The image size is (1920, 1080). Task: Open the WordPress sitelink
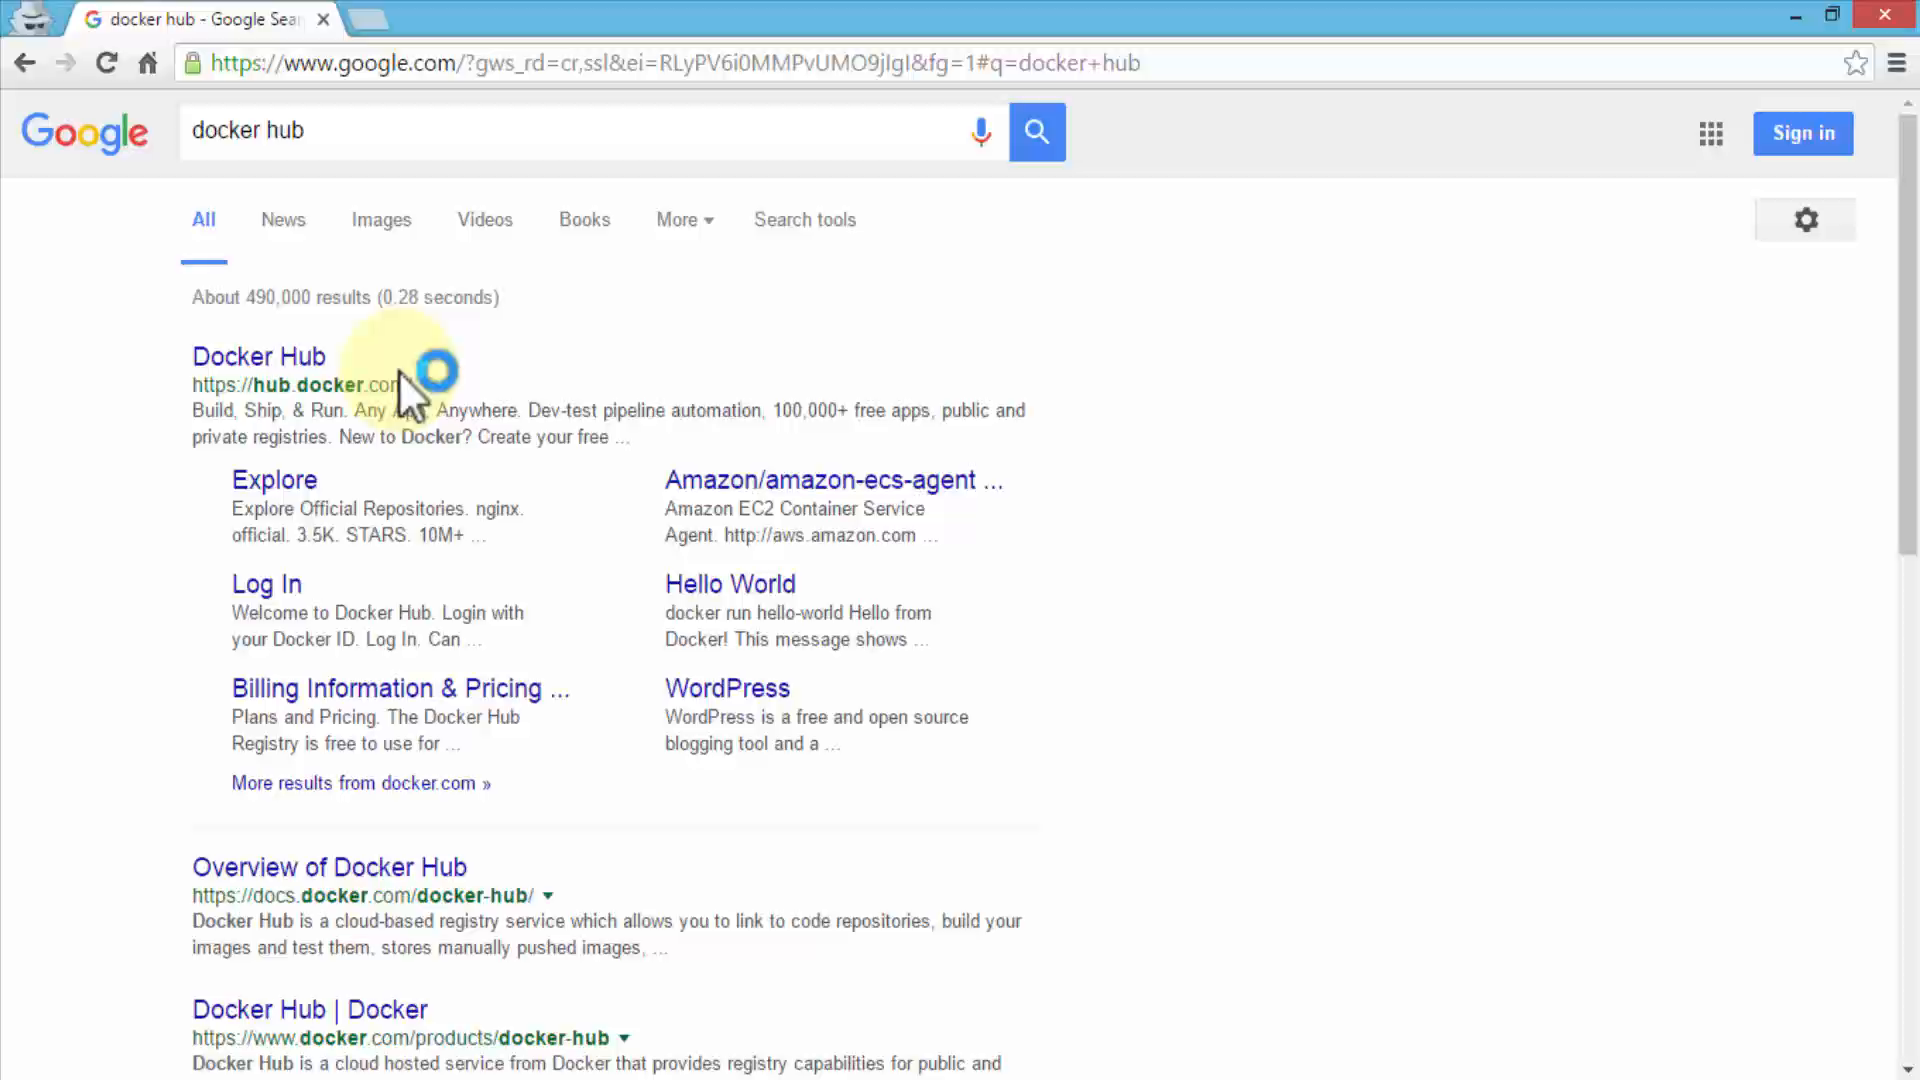pyautogui.click(x=727, y=688)
